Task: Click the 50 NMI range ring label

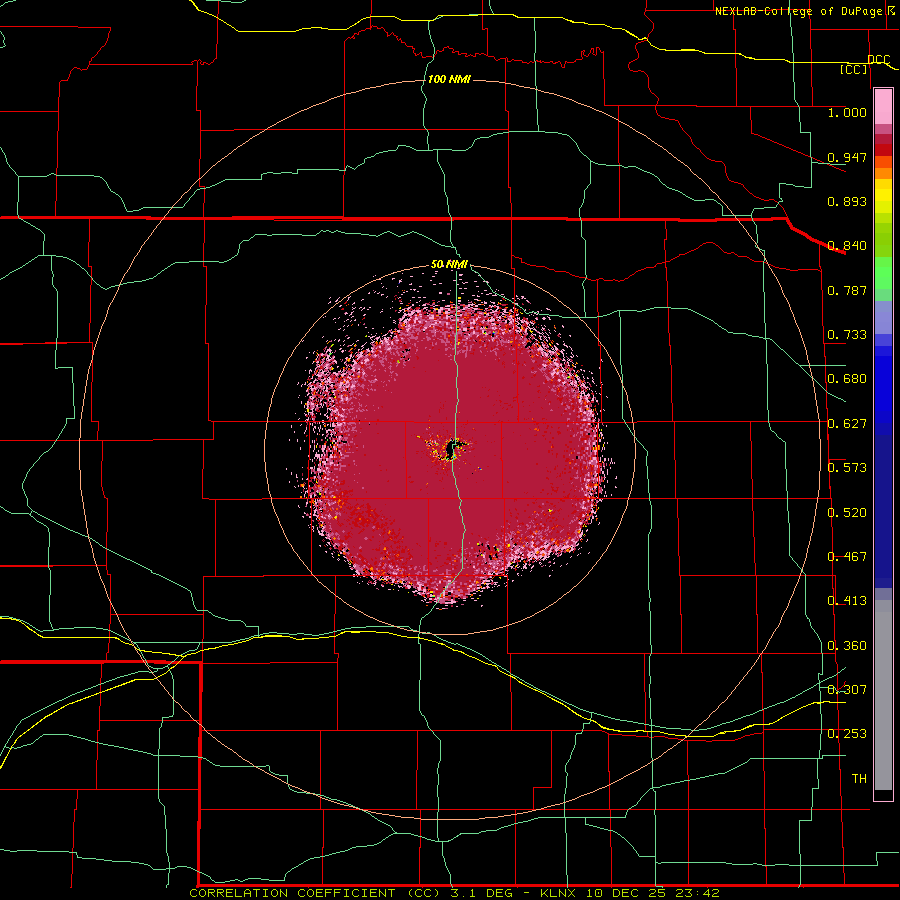Action: click(449, 265)
